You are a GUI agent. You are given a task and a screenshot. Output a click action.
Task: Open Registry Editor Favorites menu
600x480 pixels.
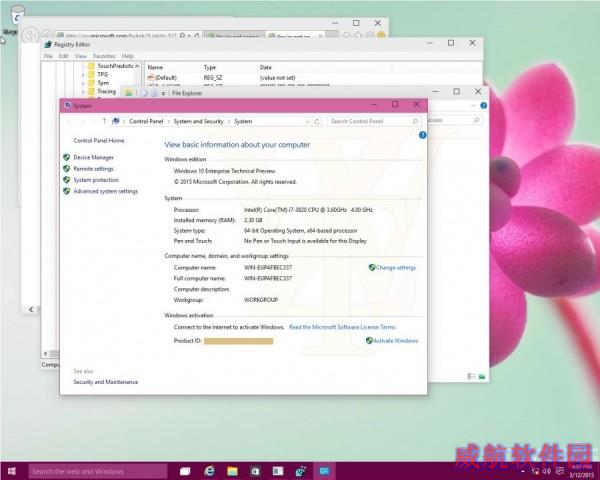pyautogui.click(x=104, y=56)
